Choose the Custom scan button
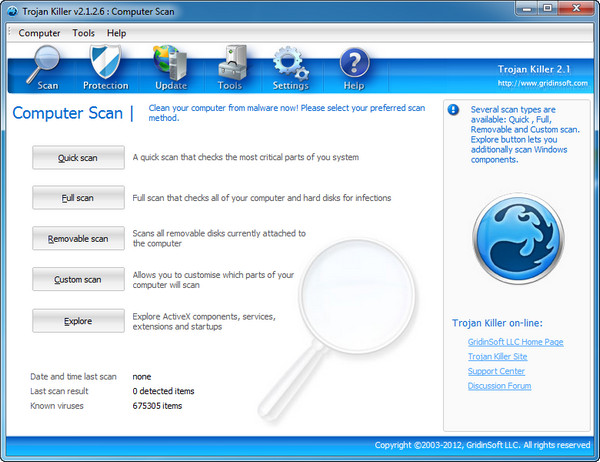 [78, 279]
